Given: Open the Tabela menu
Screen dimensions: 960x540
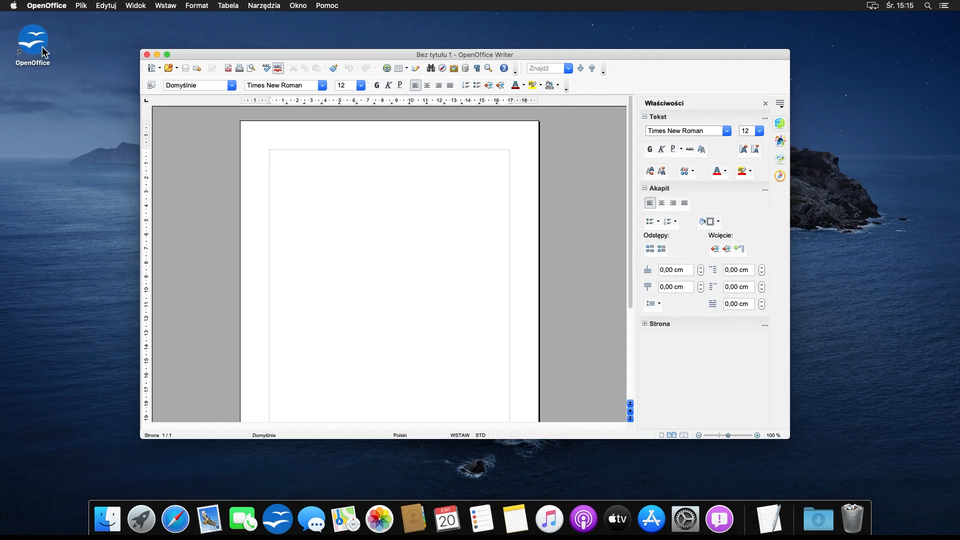Looking at the screenshot, I should (228, 6).
